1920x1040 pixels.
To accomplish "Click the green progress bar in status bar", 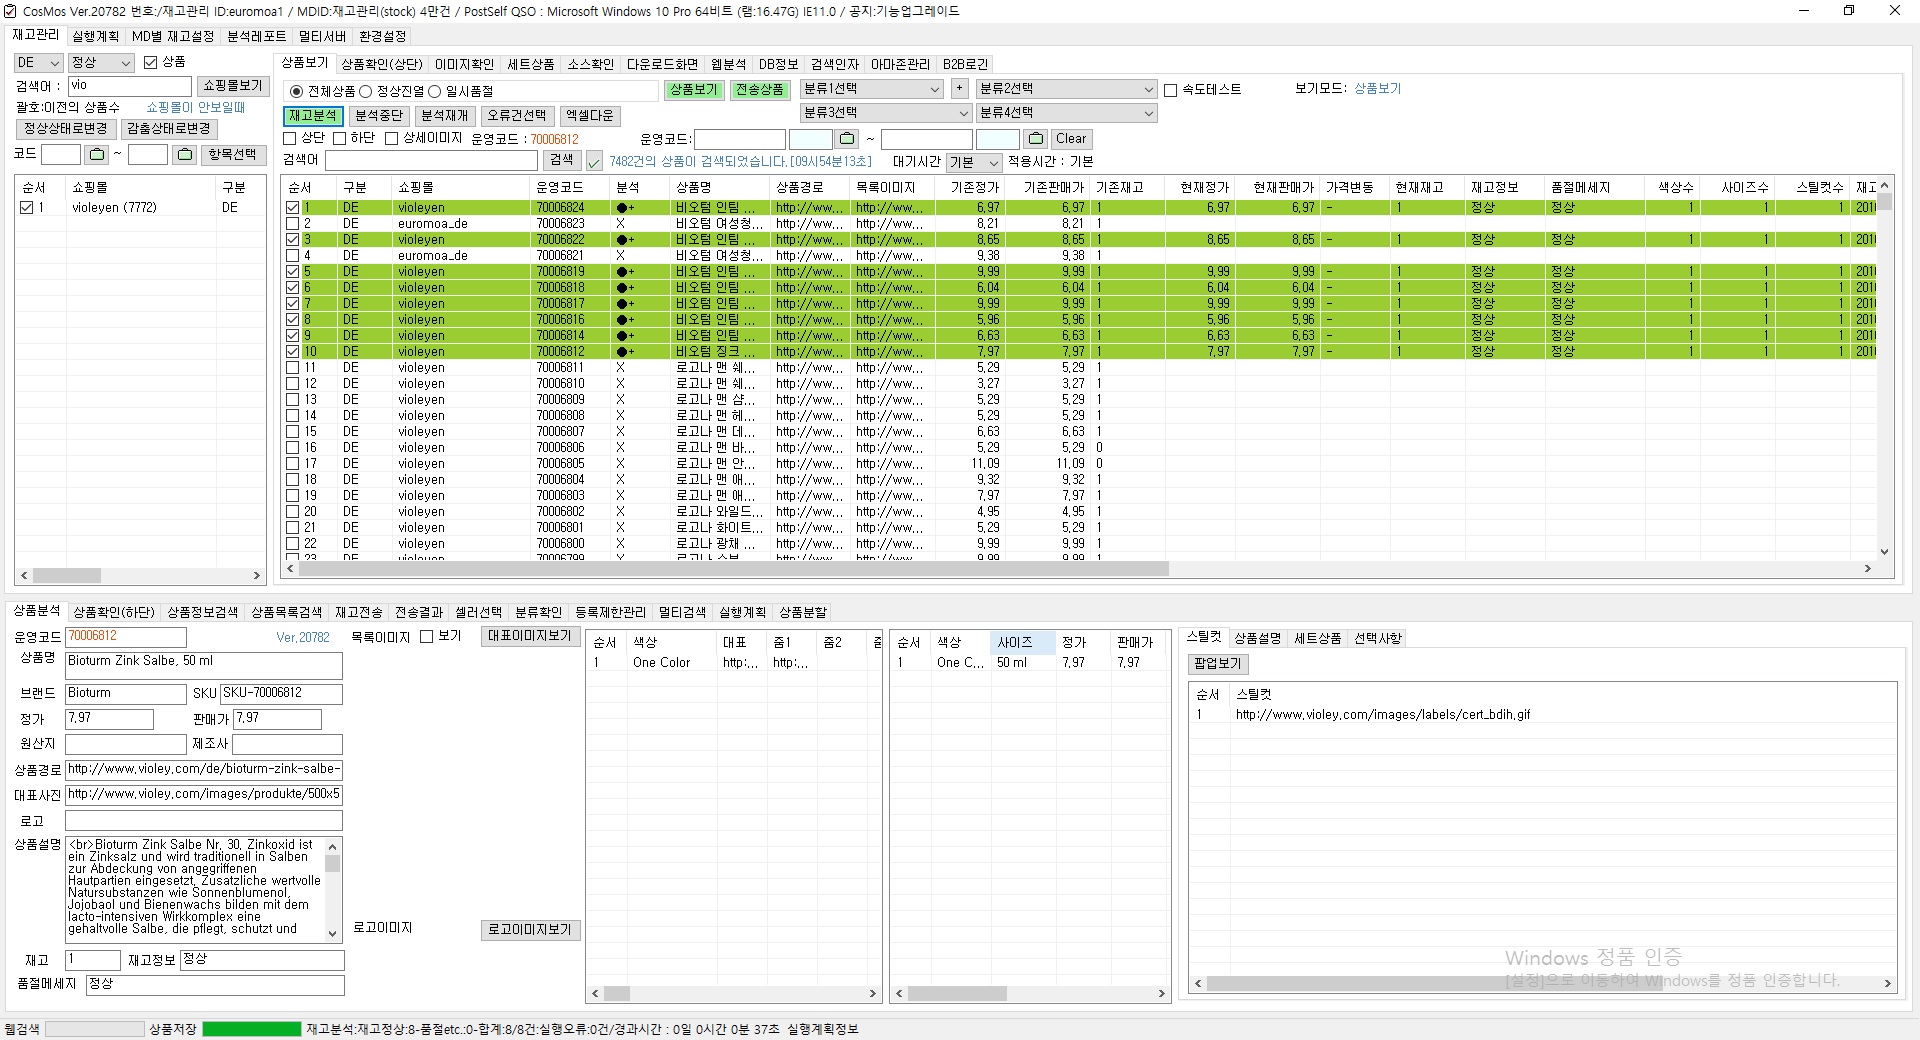I will point(251,1029).
